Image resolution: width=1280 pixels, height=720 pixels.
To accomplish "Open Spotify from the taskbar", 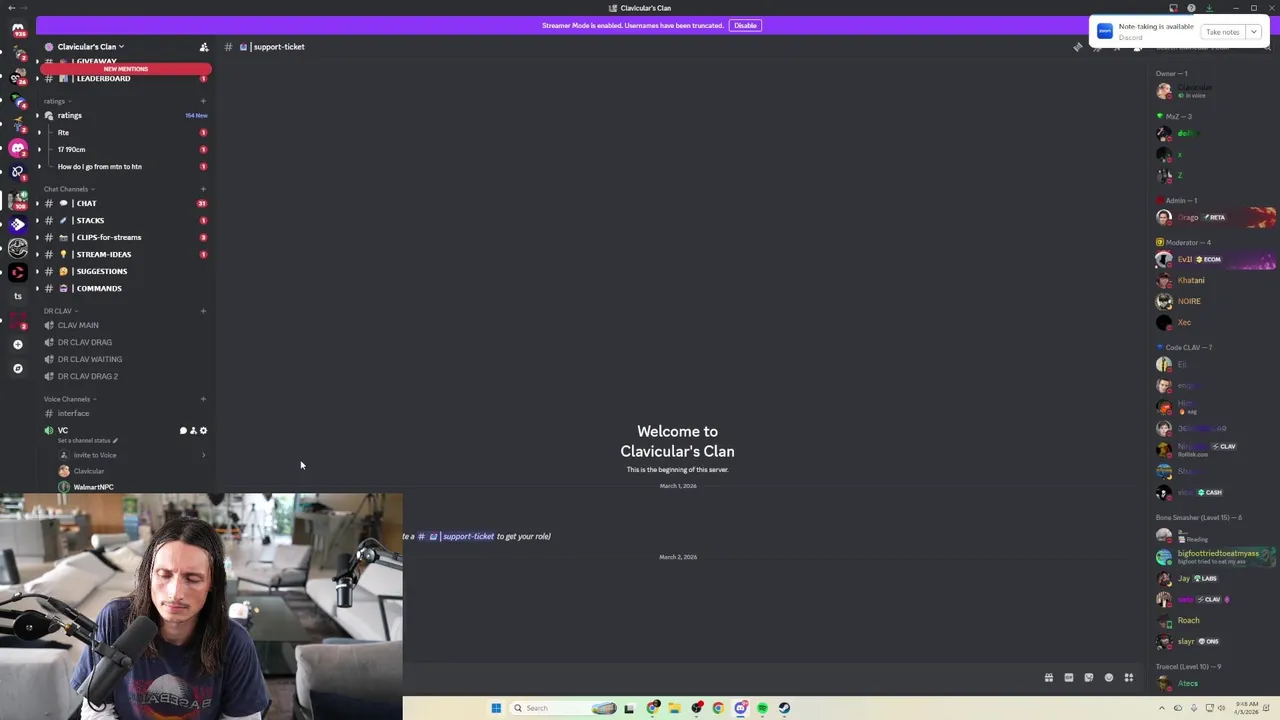I will (x=762, y=708).
